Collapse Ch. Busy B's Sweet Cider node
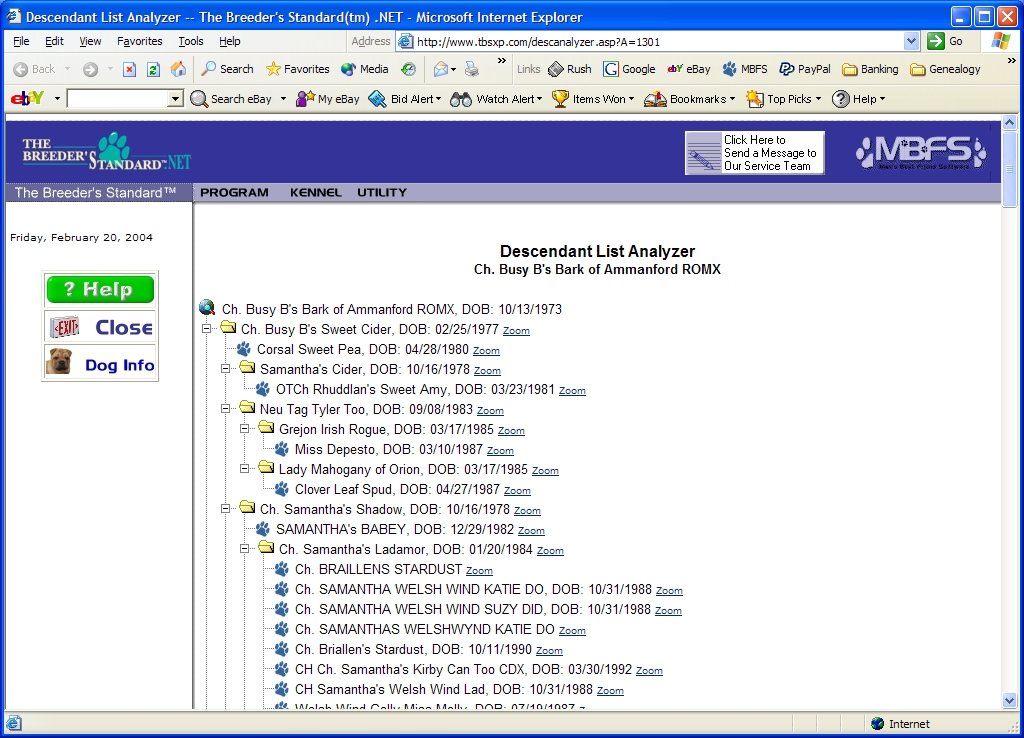Image resolution: width=1024 pixels, height=738 pixels. (207, 328)
